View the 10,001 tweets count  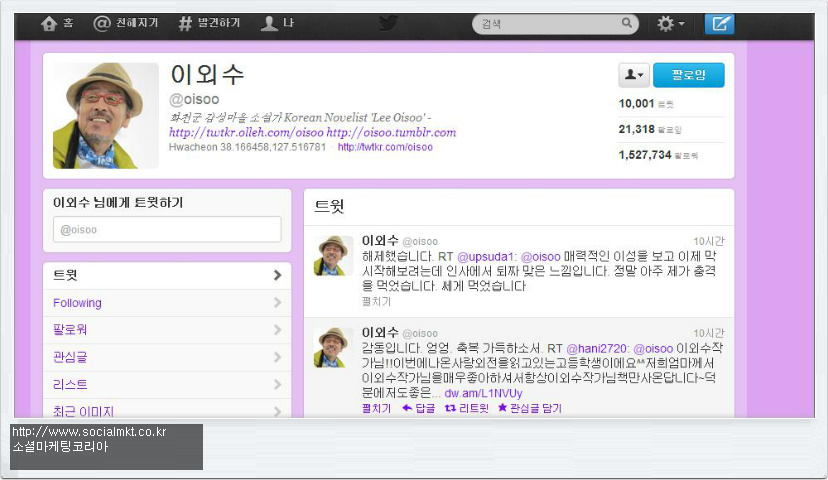pos(646,103)
